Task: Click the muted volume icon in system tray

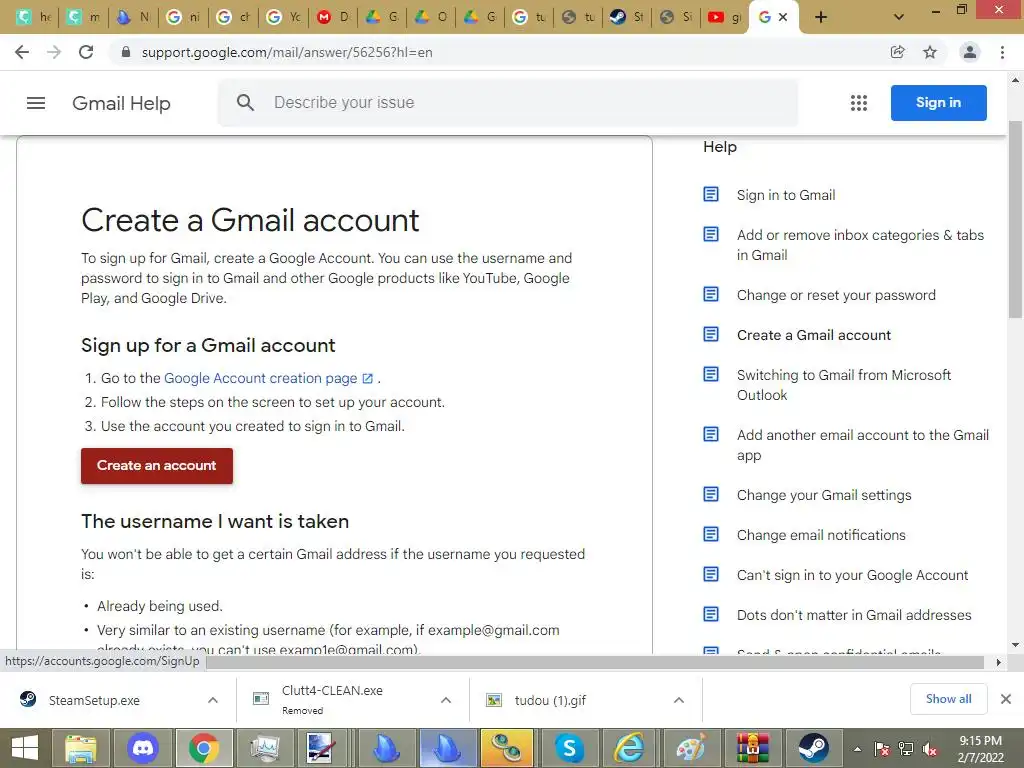Action: pyautogui.click(x=930, y=749)
